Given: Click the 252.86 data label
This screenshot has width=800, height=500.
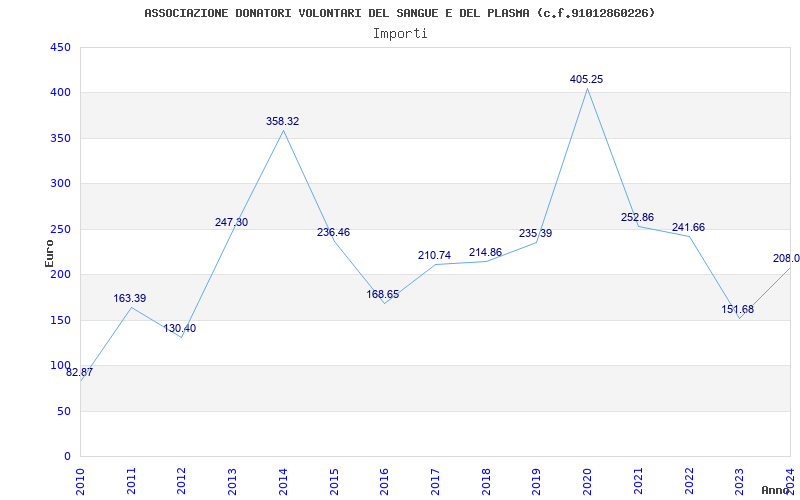Looking at the screenshot, I should tap(637, 217).
